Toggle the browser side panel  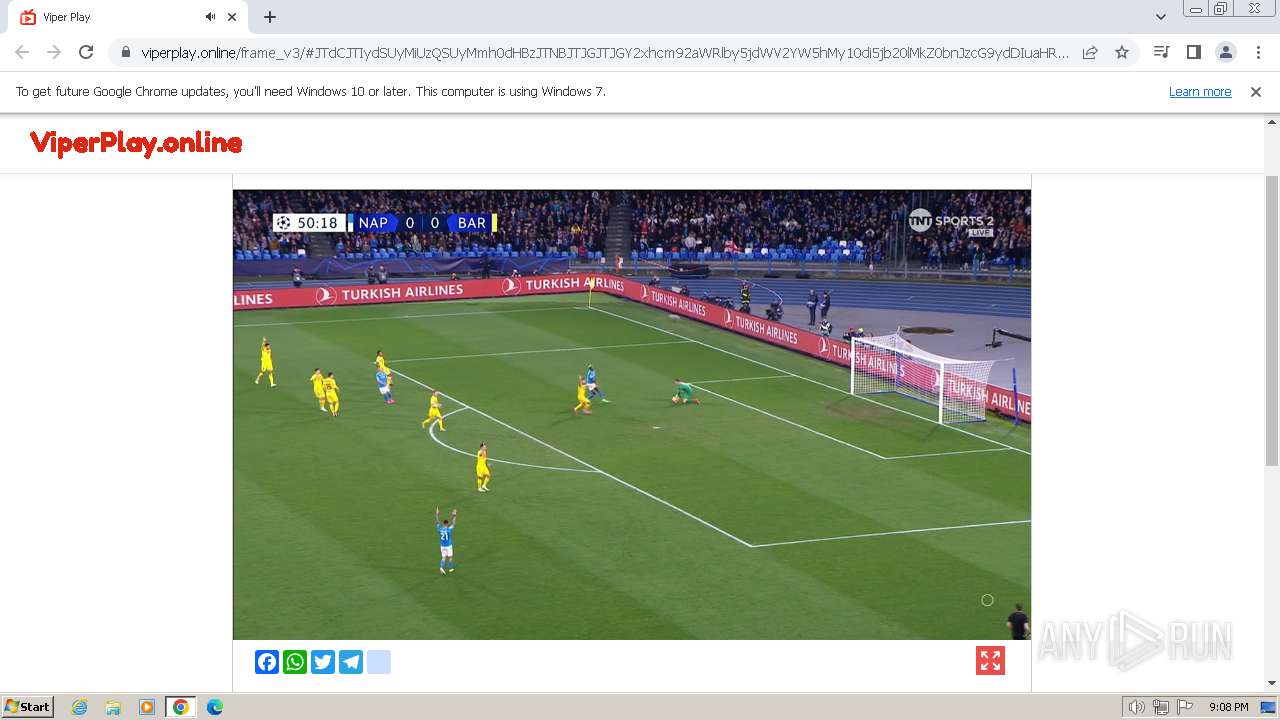(x=1193, y=52)
